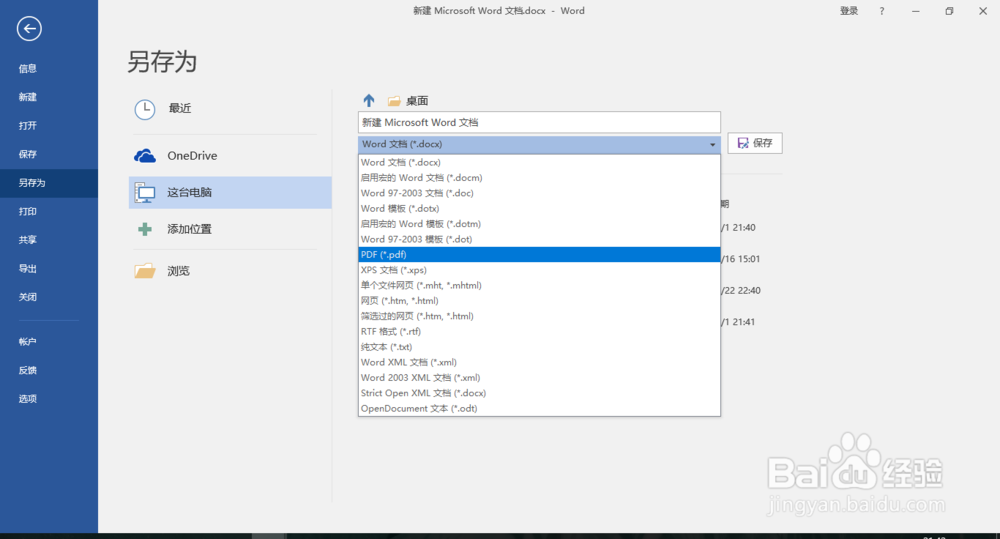Choose 这台电脑 as save location
1000x539 pixels.
[x=230, y=193]
